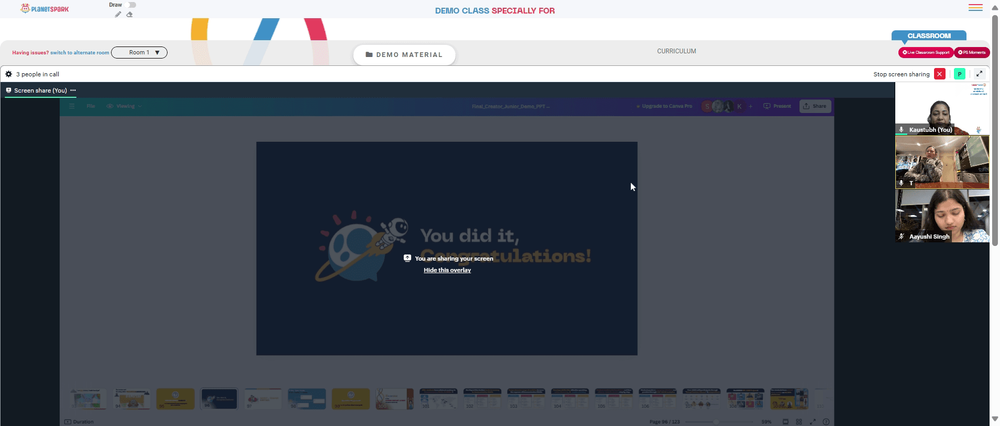Image resolution: width=1000 pixels, height=426 pixels.
Task: Click the 59% zoom value in Canva
Action: click(767, 422)
